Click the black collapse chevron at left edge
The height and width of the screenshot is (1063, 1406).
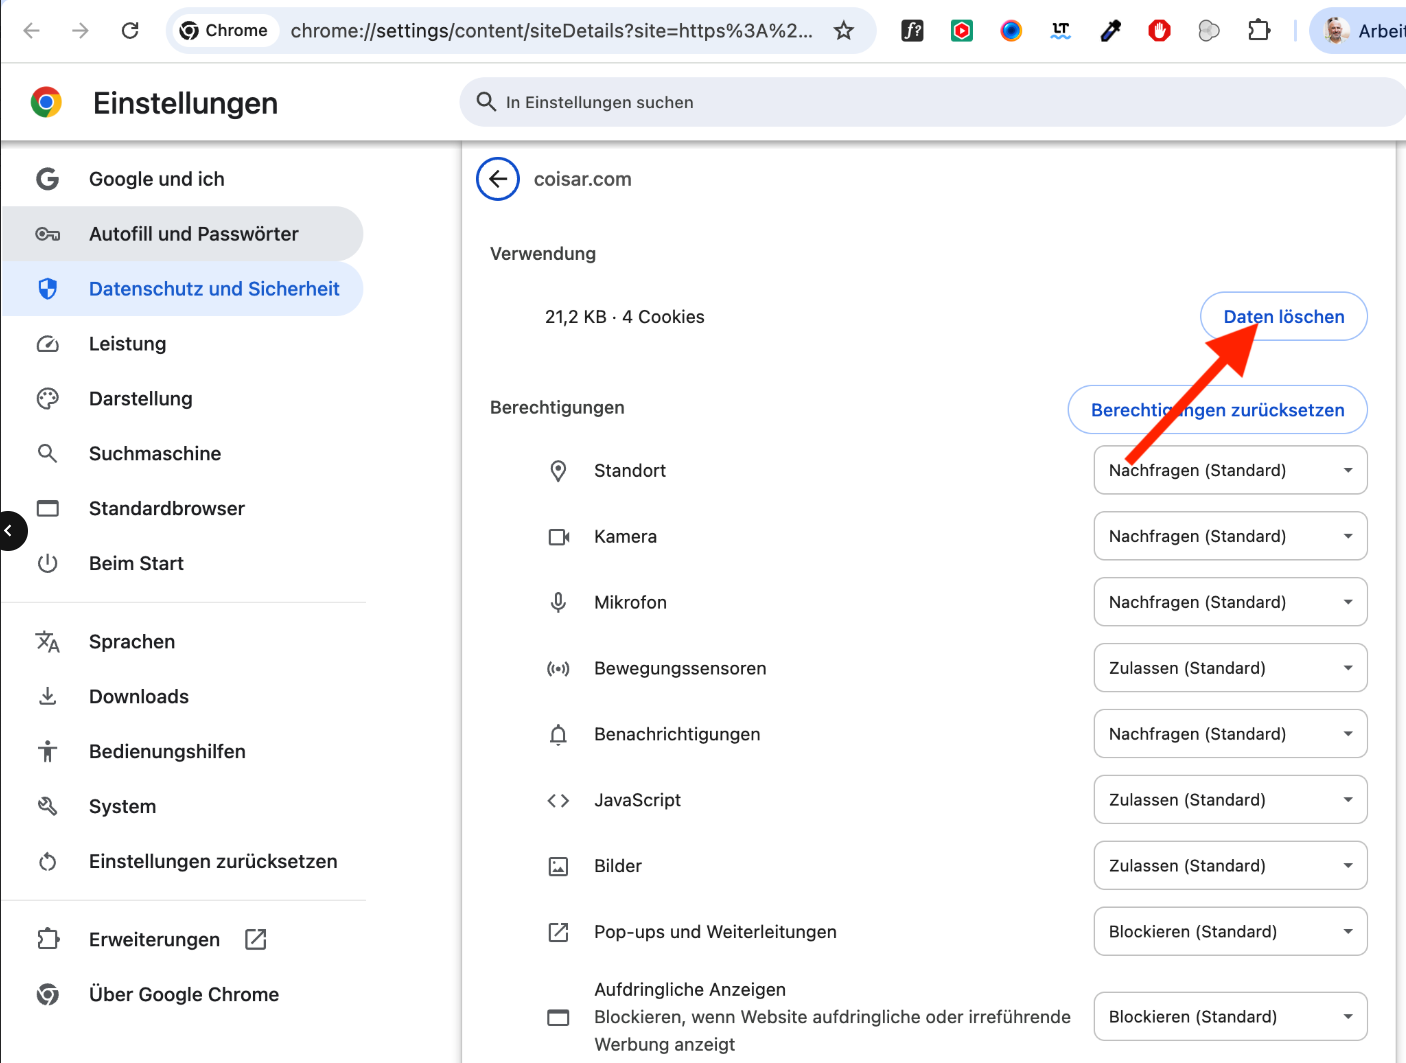coord(9,531)
